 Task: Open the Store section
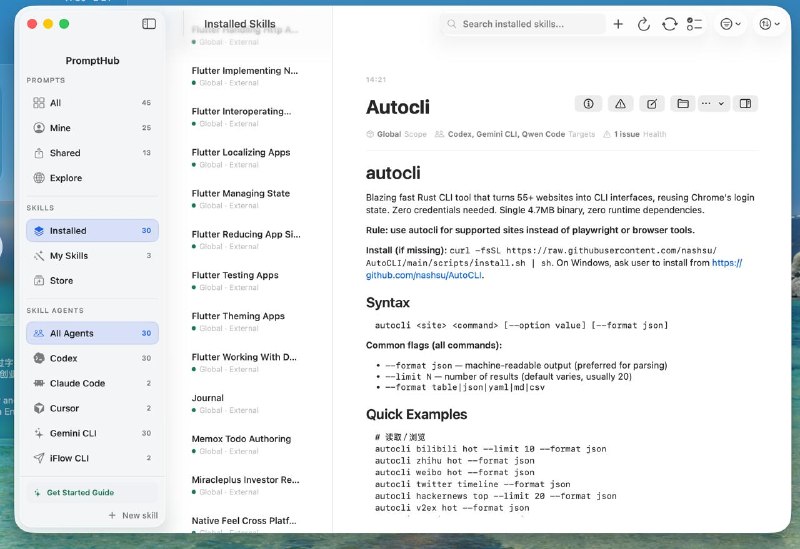[x=92, y=281]
